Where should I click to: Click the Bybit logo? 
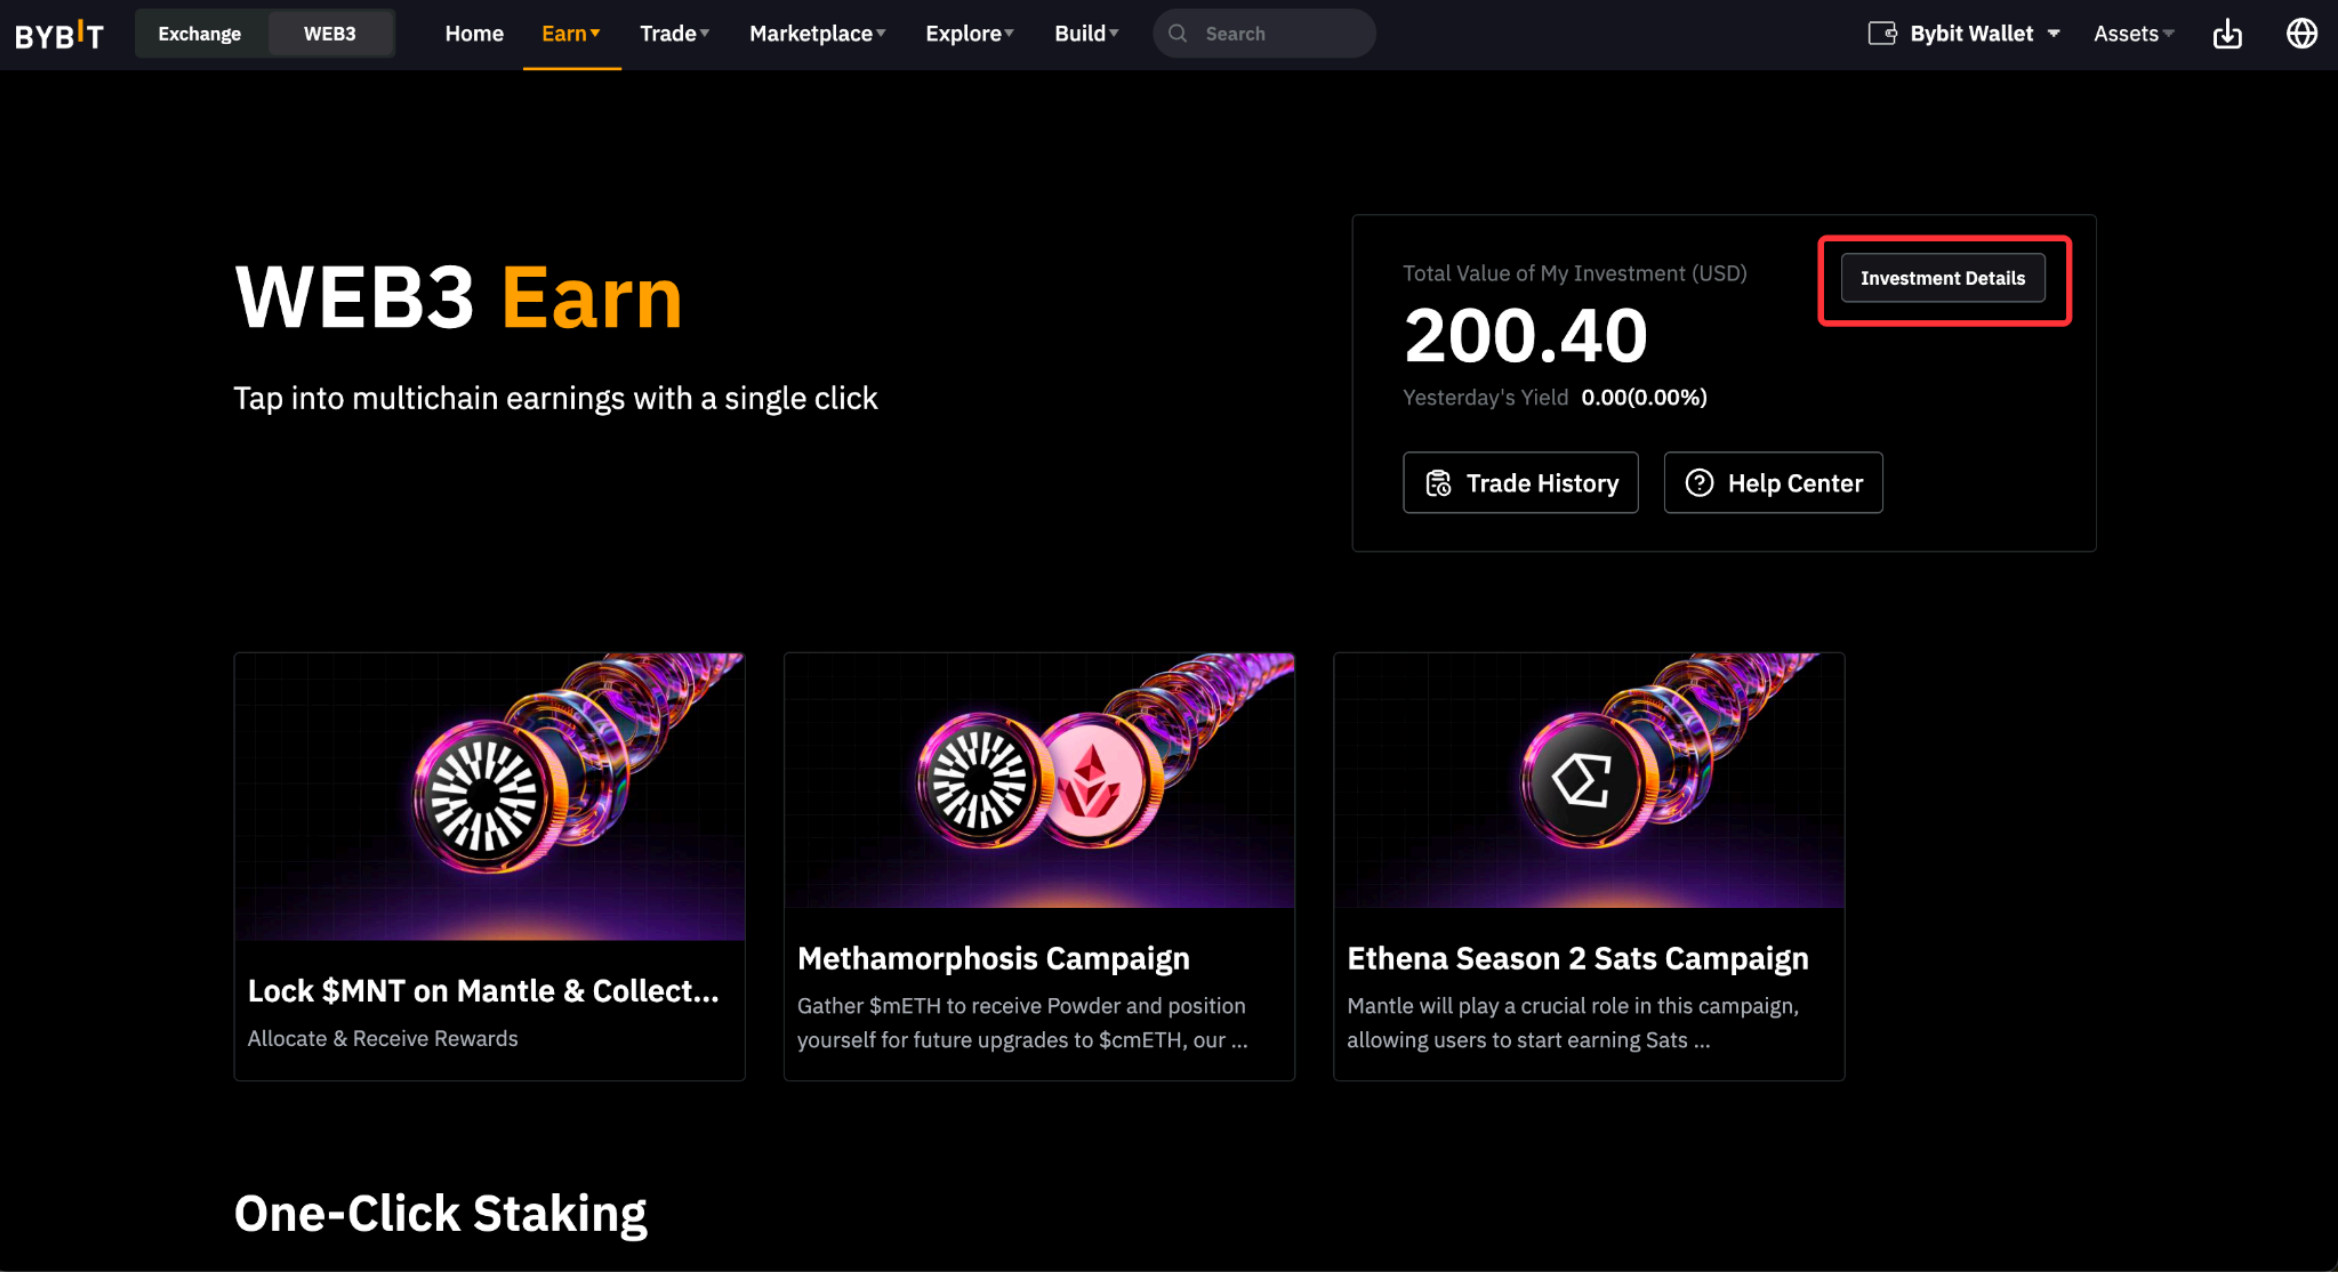pos(59,35)
